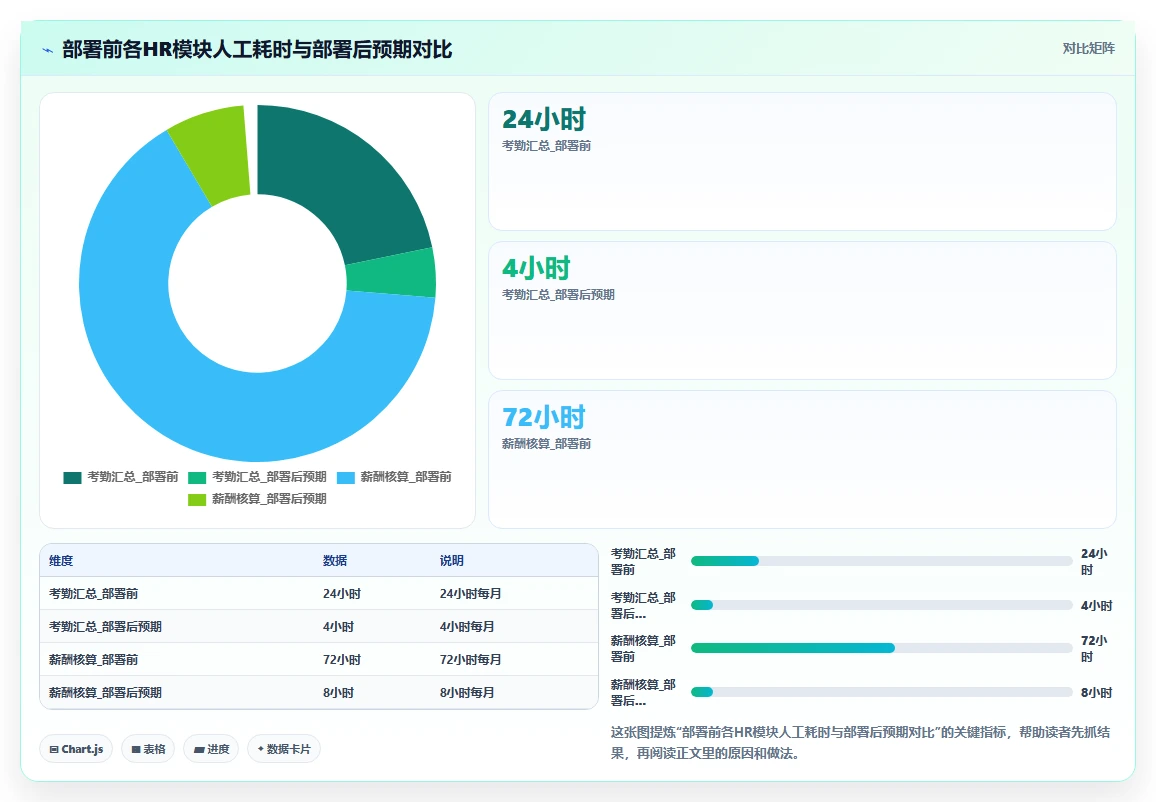Click the 数据卡片 tag chip

[284, 749]
